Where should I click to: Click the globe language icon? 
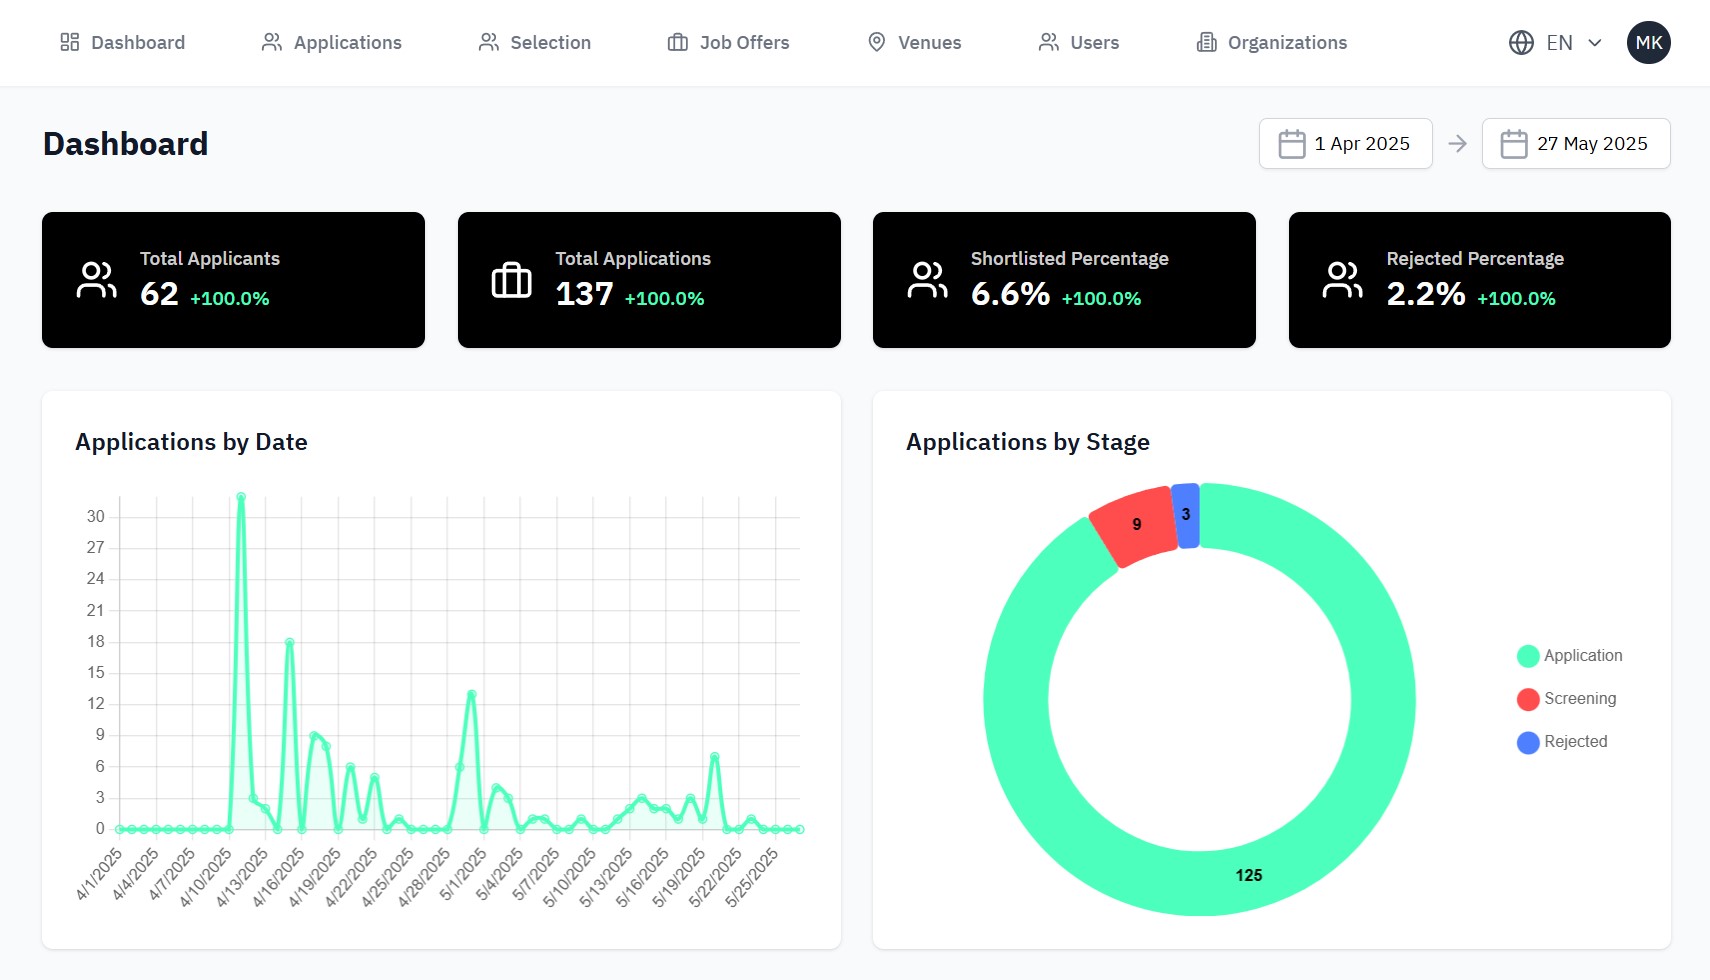1520,42
